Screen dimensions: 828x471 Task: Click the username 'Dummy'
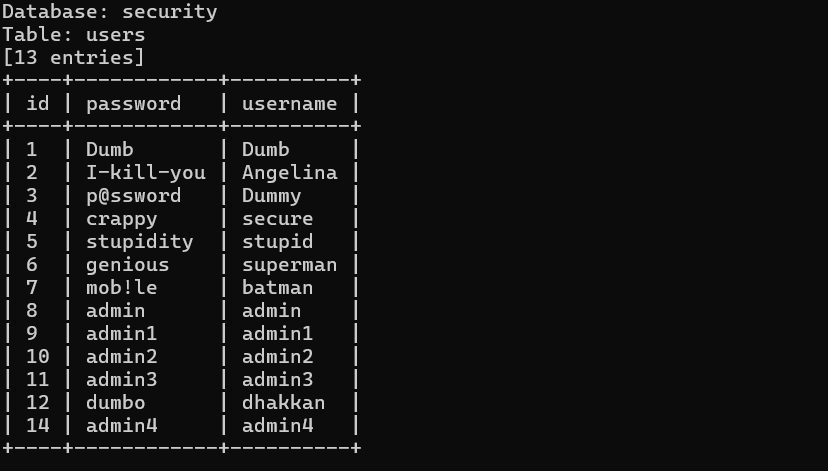click(271, 196)
